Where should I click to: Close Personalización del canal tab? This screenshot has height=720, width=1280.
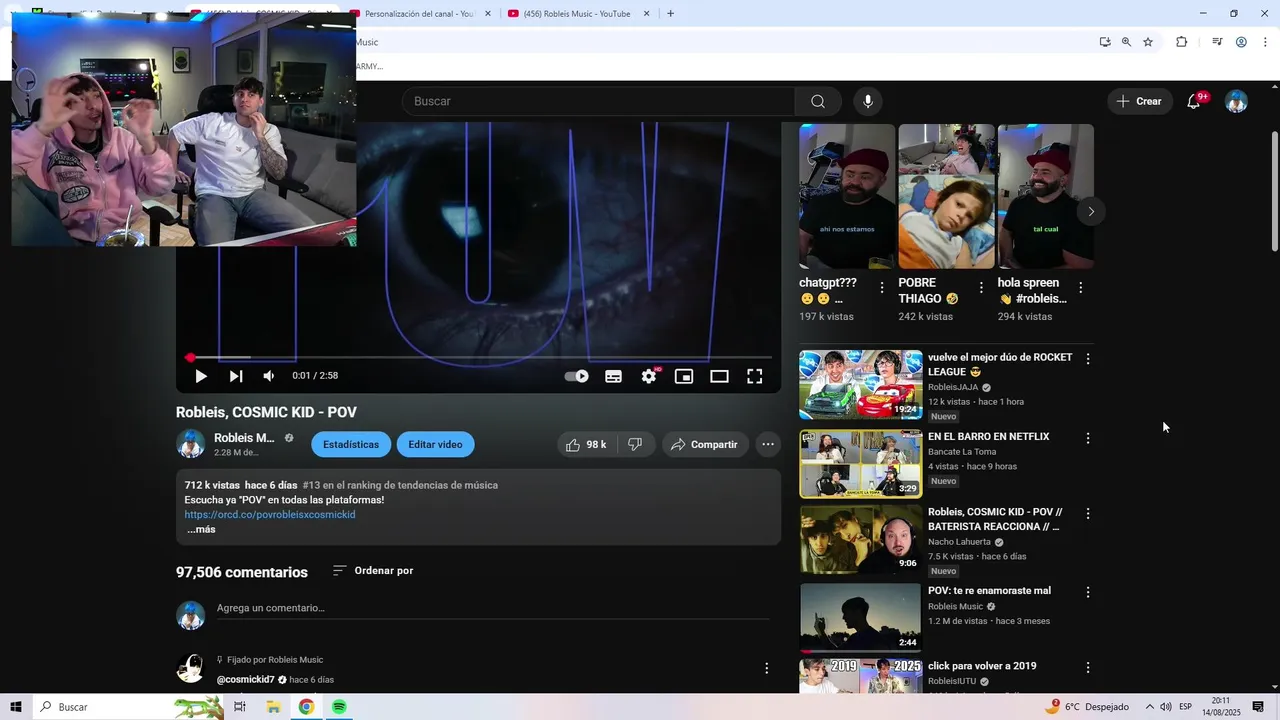click(488, 14)
